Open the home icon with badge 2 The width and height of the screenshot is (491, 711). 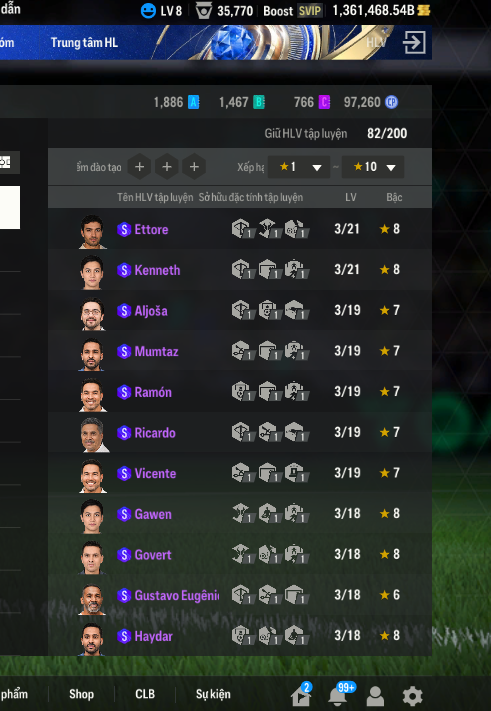pyautogui.click(x=301, y=695)
